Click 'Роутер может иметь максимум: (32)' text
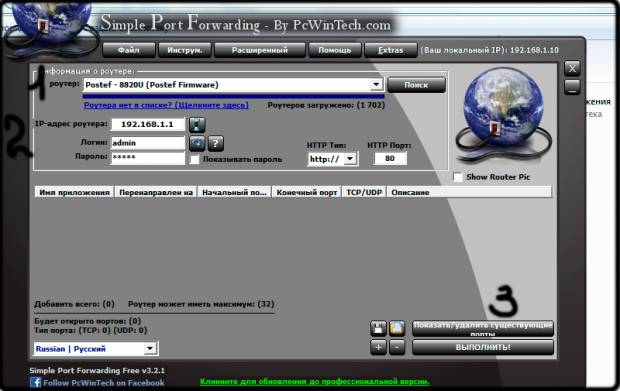Screen dimensions: 620x391 point(201,304)
